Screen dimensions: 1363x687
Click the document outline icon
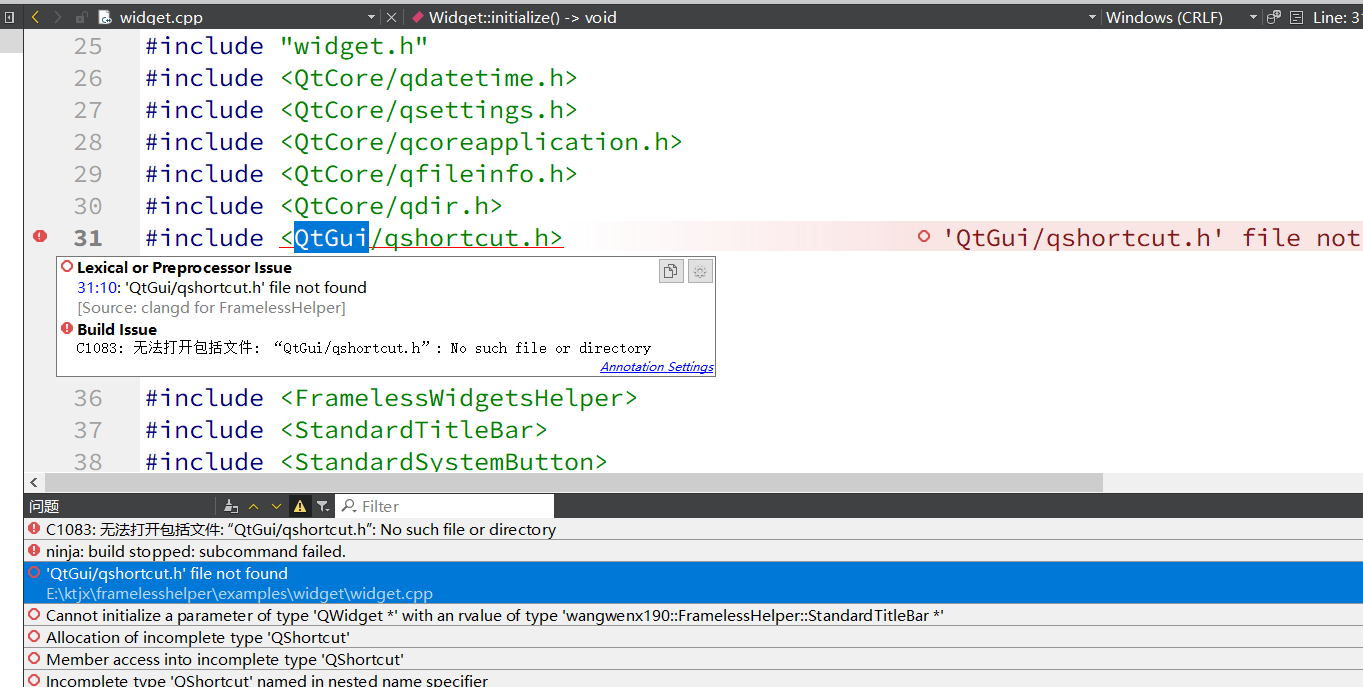1296,17
